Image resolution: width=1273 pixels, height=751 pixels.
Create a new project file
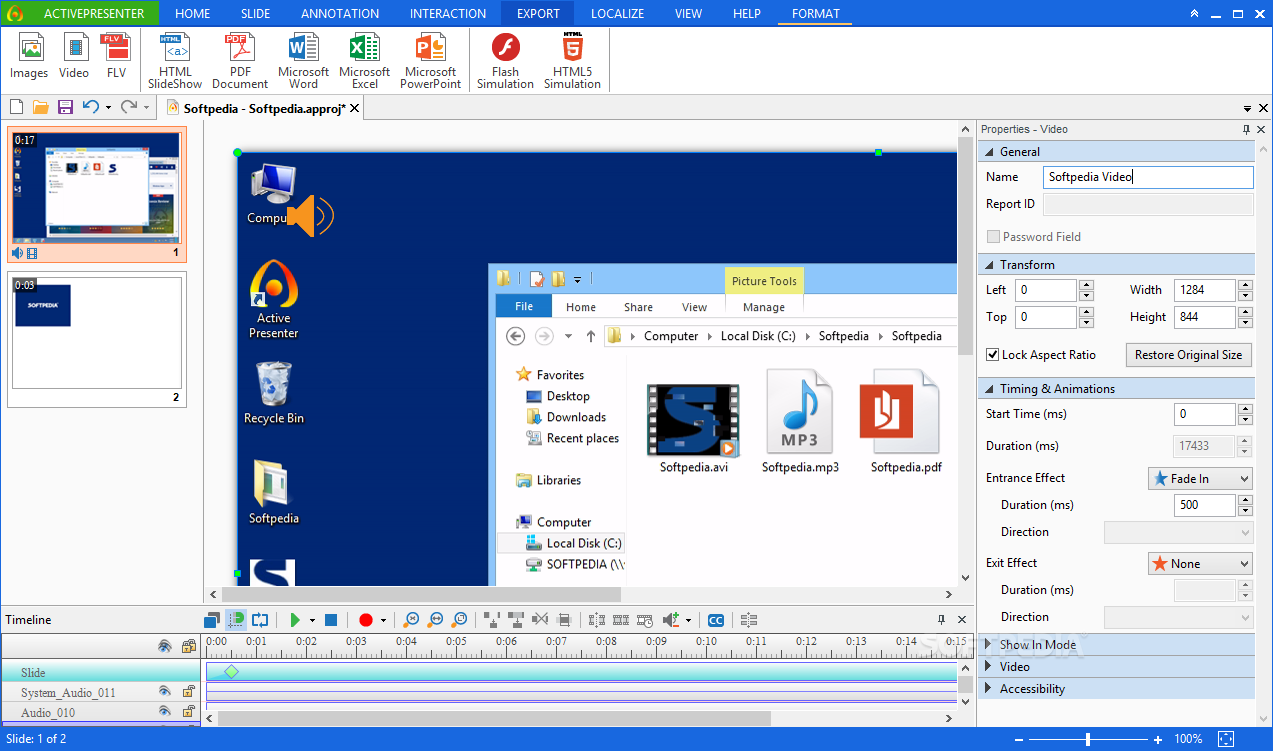click(x=16, y=107)
